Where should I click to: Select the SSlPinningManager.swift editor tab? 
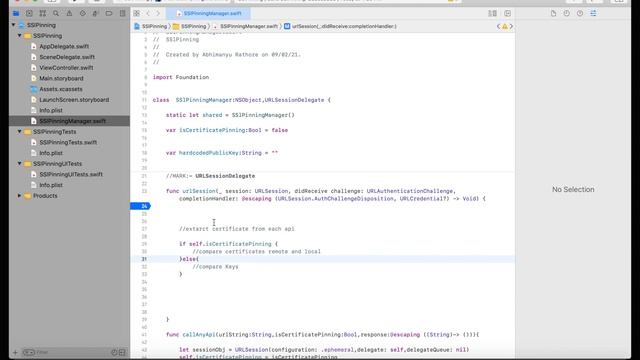coord(209,13)
